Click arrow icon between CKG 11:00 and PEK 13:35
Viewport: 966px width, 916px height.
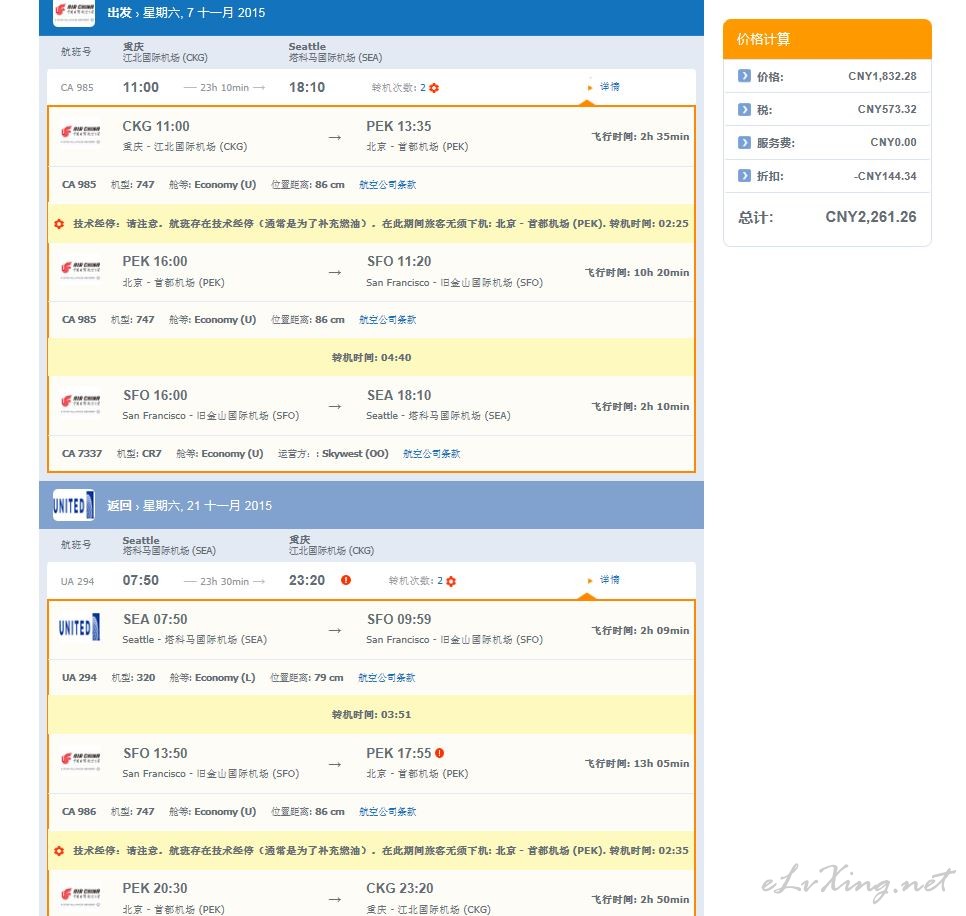pos(335,137)
